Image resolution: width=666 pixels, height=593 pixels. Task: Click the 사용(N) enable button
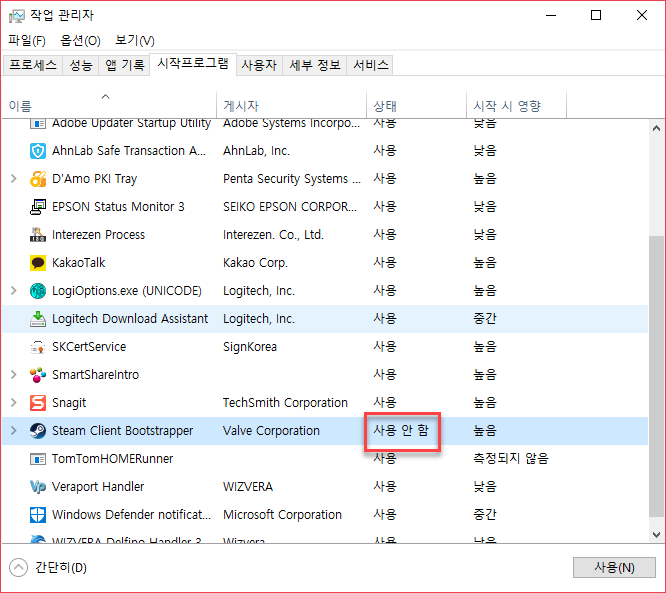(614, 568)
